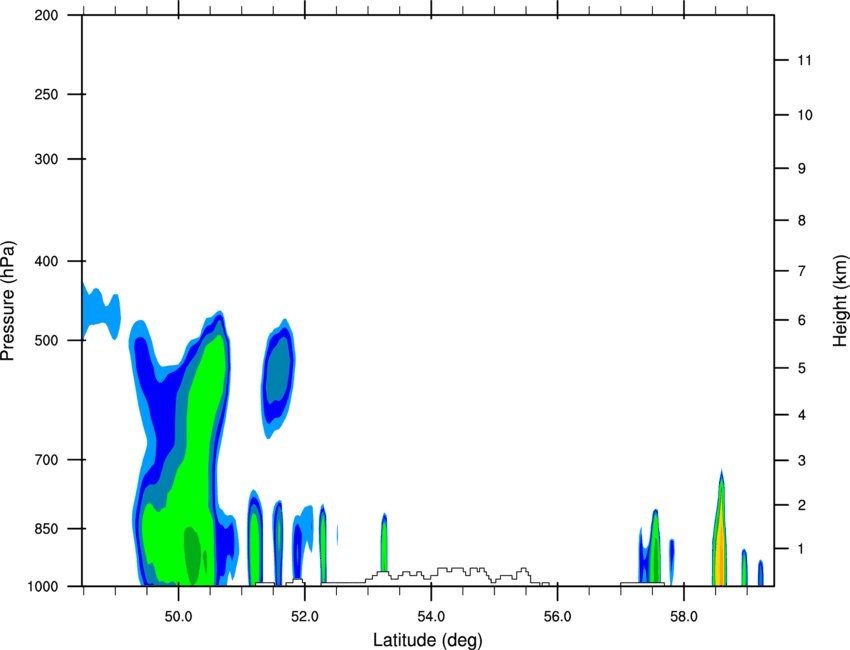Screen dimensions: 850x650
Task: Pick the 11 km height label
Action: (x=804, y=60)
